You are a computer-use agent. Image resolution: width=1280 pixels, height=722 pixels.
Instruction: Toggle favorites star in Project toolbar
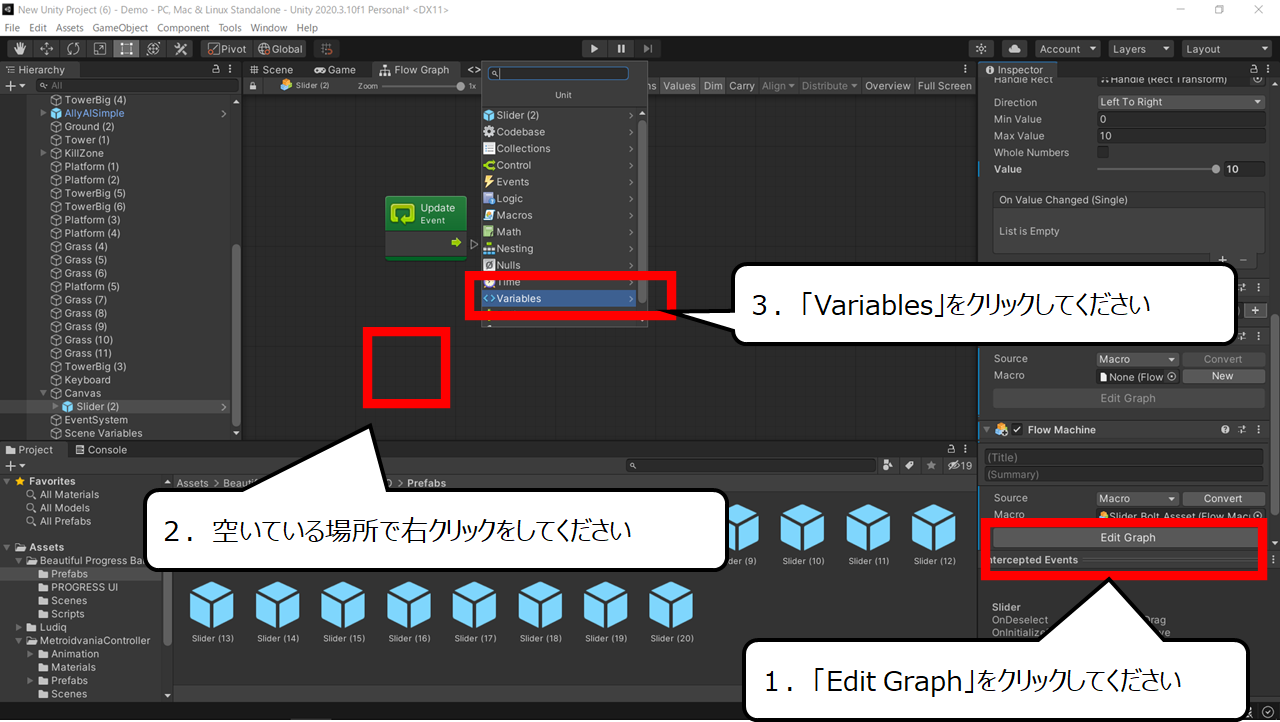click(931, 466)
